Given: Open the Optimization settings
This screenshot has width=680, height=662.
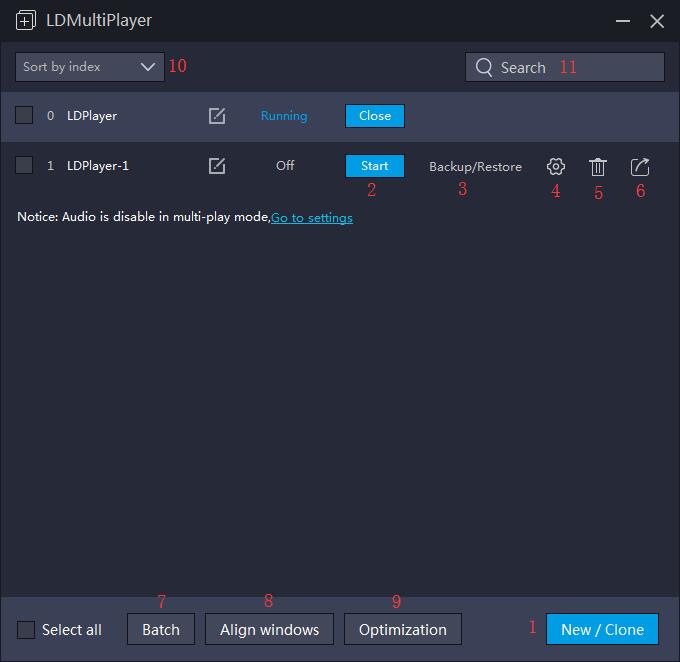Looking at the screenshot, I should click(x=402, y=629).
